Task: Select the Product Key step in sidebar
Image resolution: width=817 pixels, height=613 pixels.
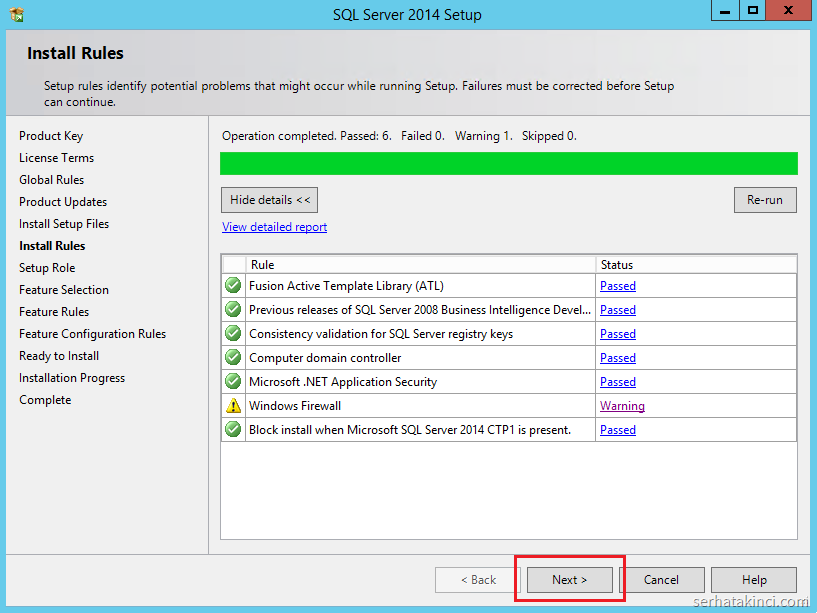Action: pos(51,136)
